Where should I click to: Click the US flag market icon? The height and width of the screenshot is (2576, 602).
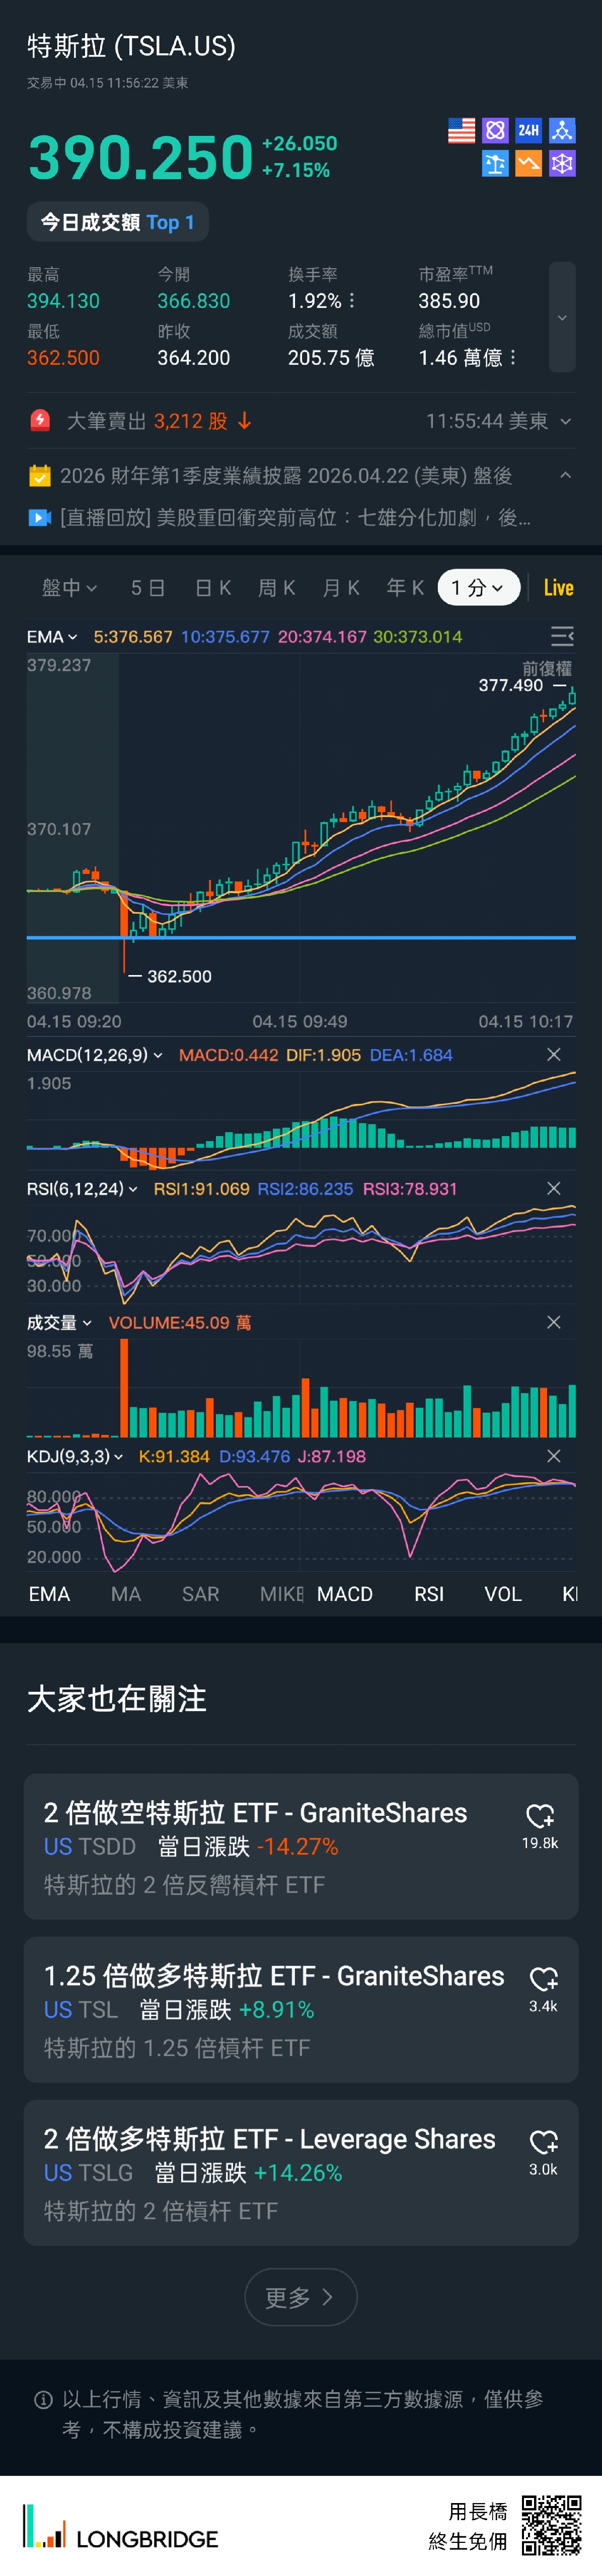[x=461, y=131]
